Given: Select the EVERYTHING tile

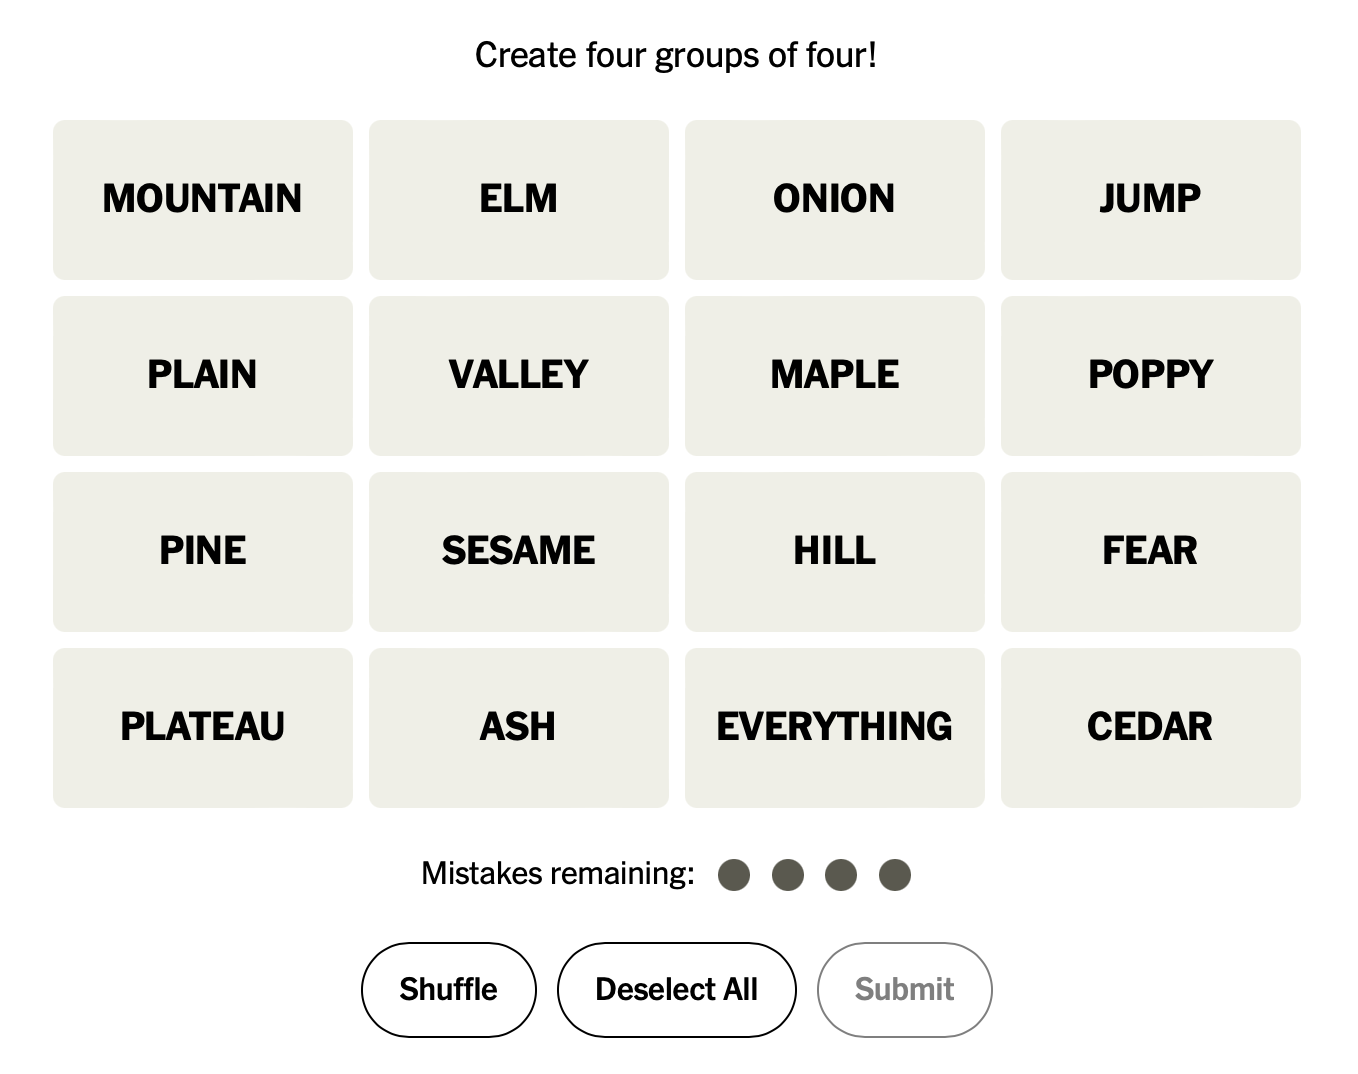Looking at the screenshot, I should coord(834,727).
